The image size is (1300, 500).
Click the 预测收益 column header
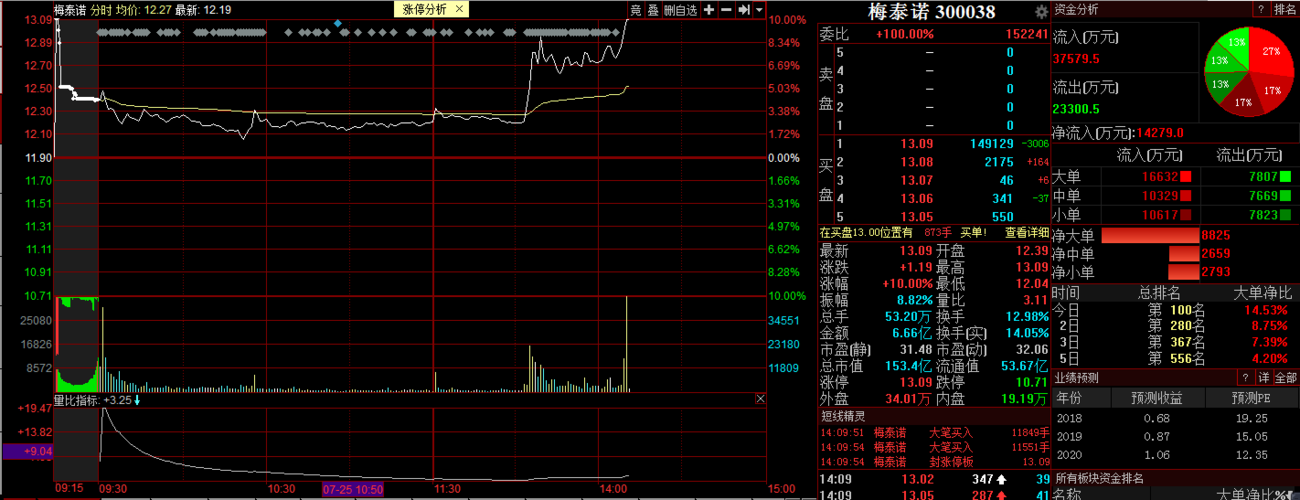click(x=1159, y=397)
